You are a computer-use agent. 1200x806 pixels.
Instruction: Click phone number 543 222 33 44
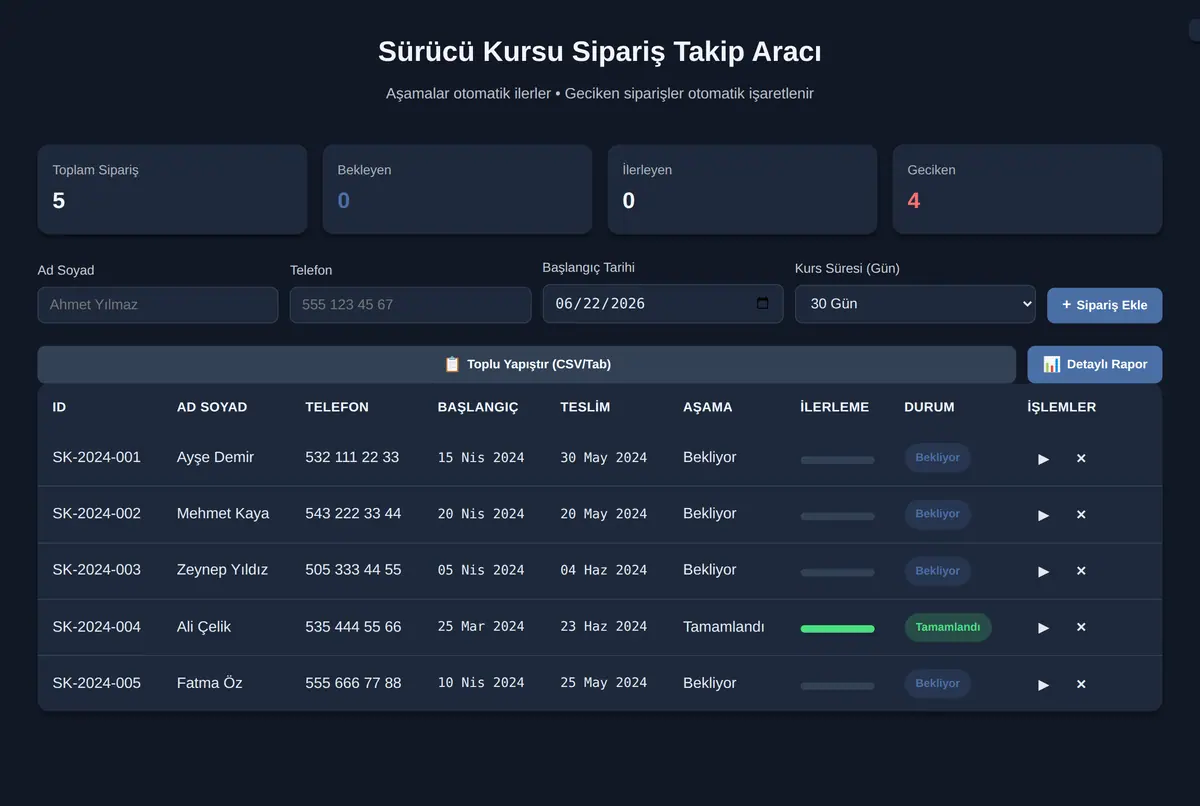coord(353,513)
